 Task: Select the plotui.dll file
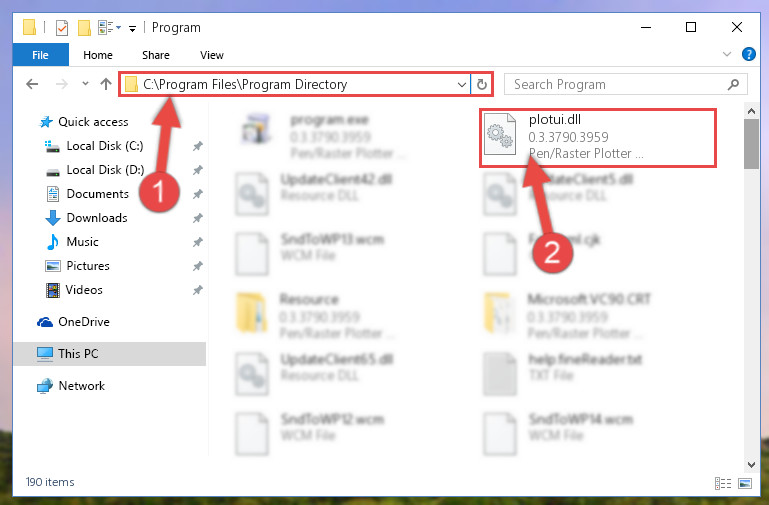tap(598, 137)
